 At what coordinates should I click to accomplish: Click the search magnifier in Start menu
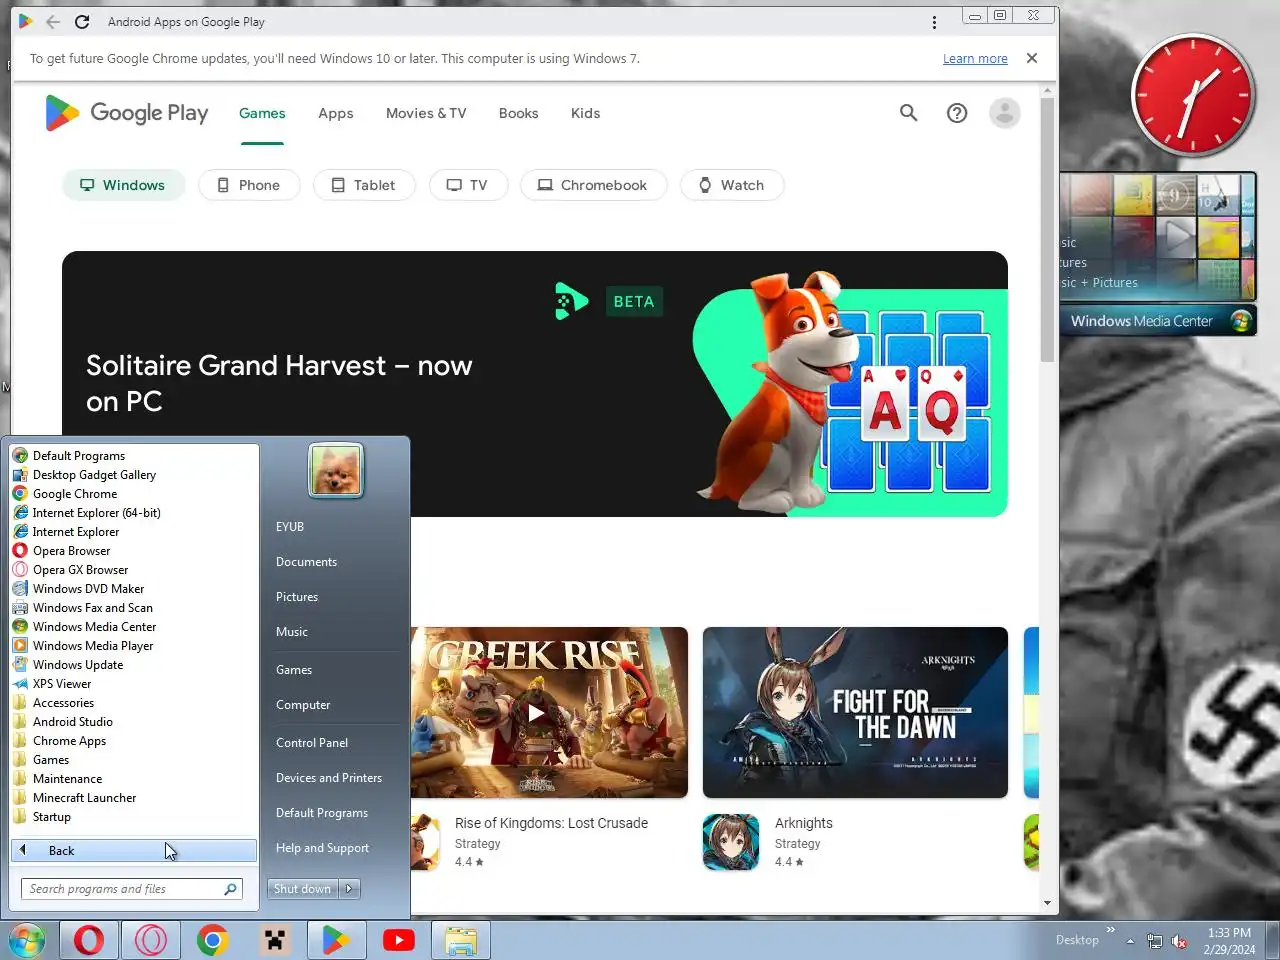231,889
